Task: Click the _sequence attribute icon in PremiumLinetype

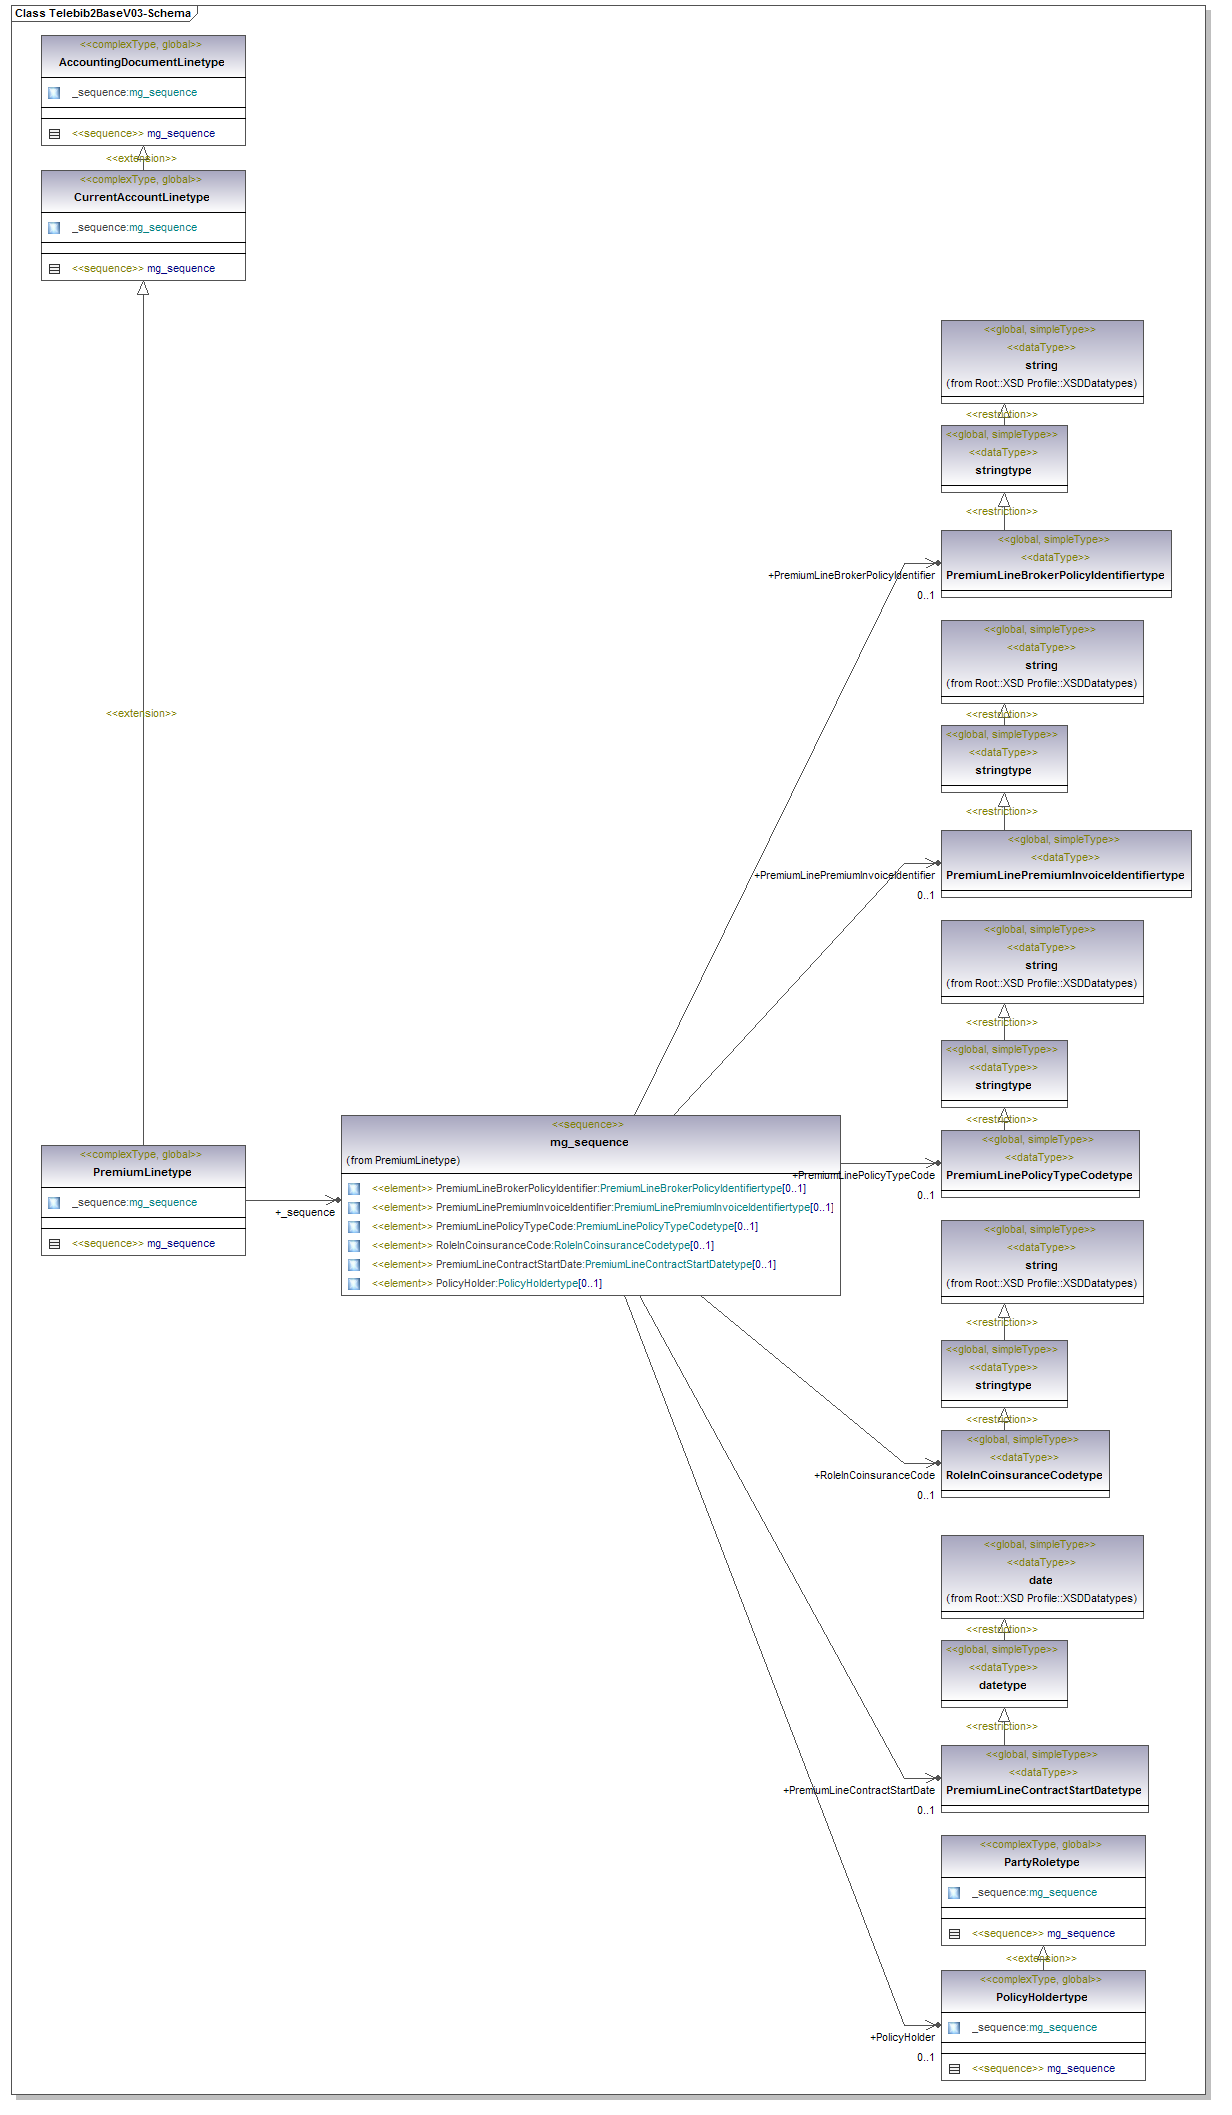Action: pyautogui.click(x=54, y=1203)
